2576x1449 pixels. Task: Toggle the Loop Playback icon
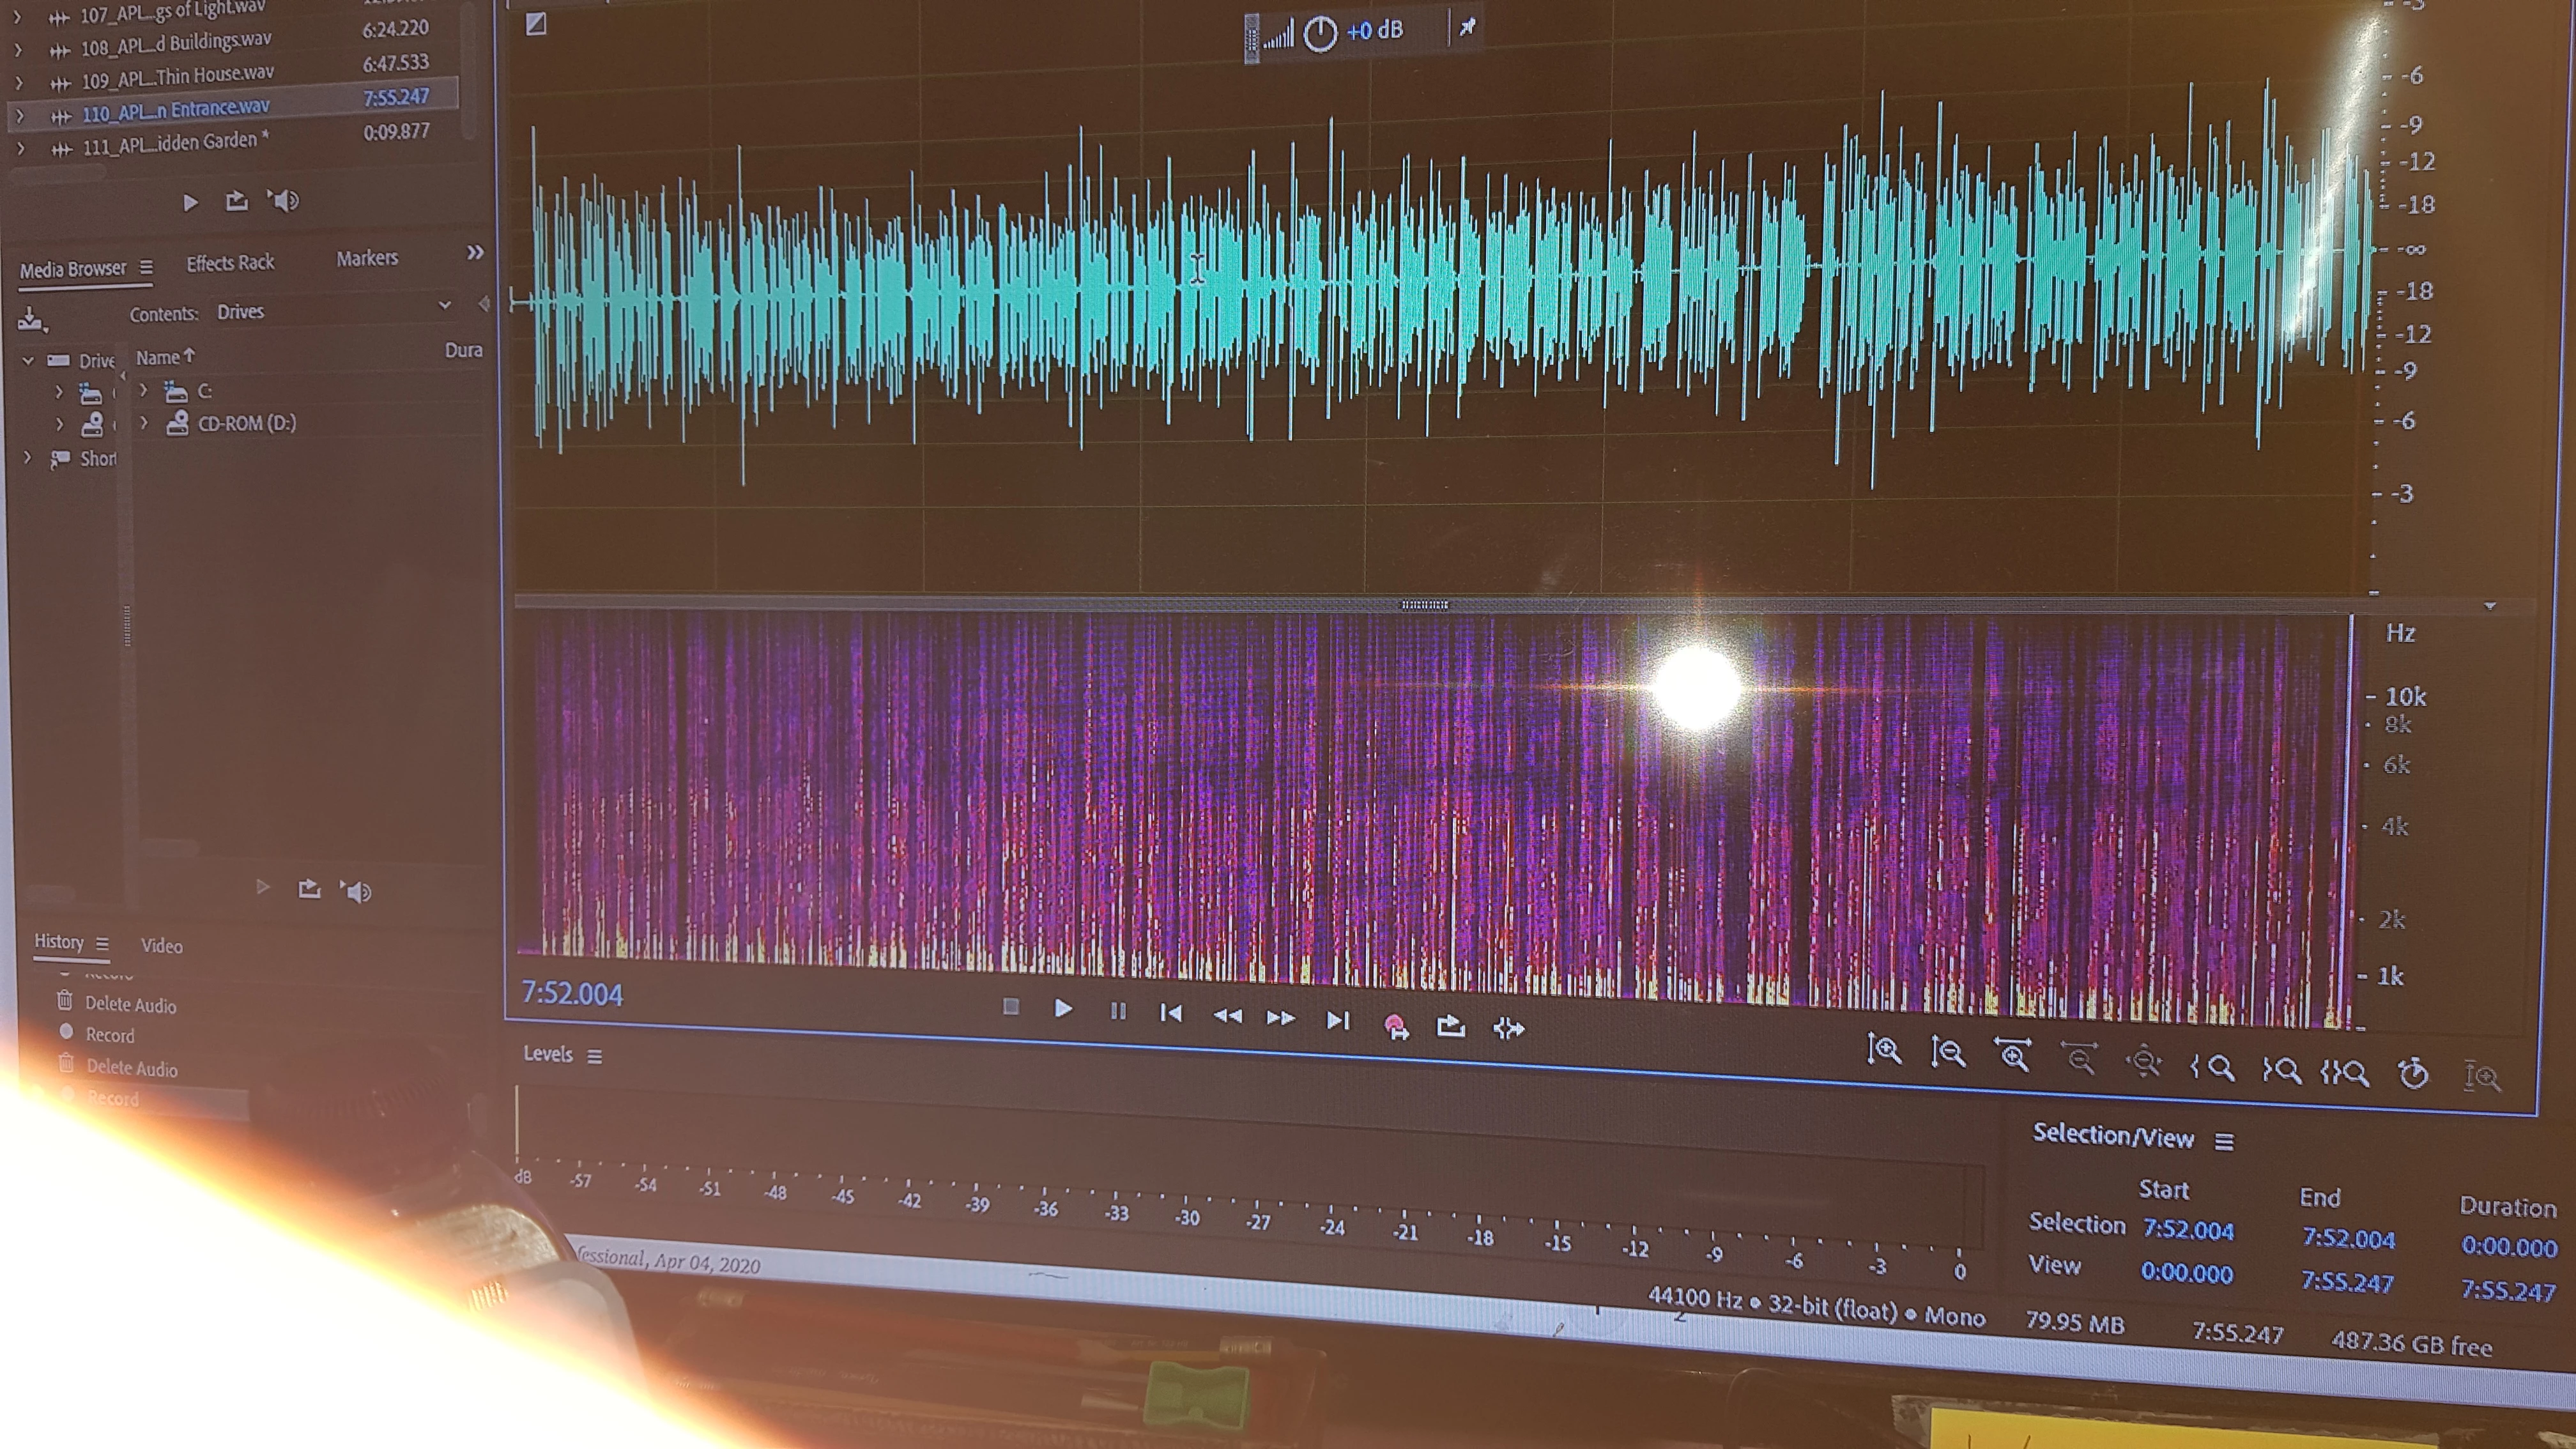click(1451, 1027)
